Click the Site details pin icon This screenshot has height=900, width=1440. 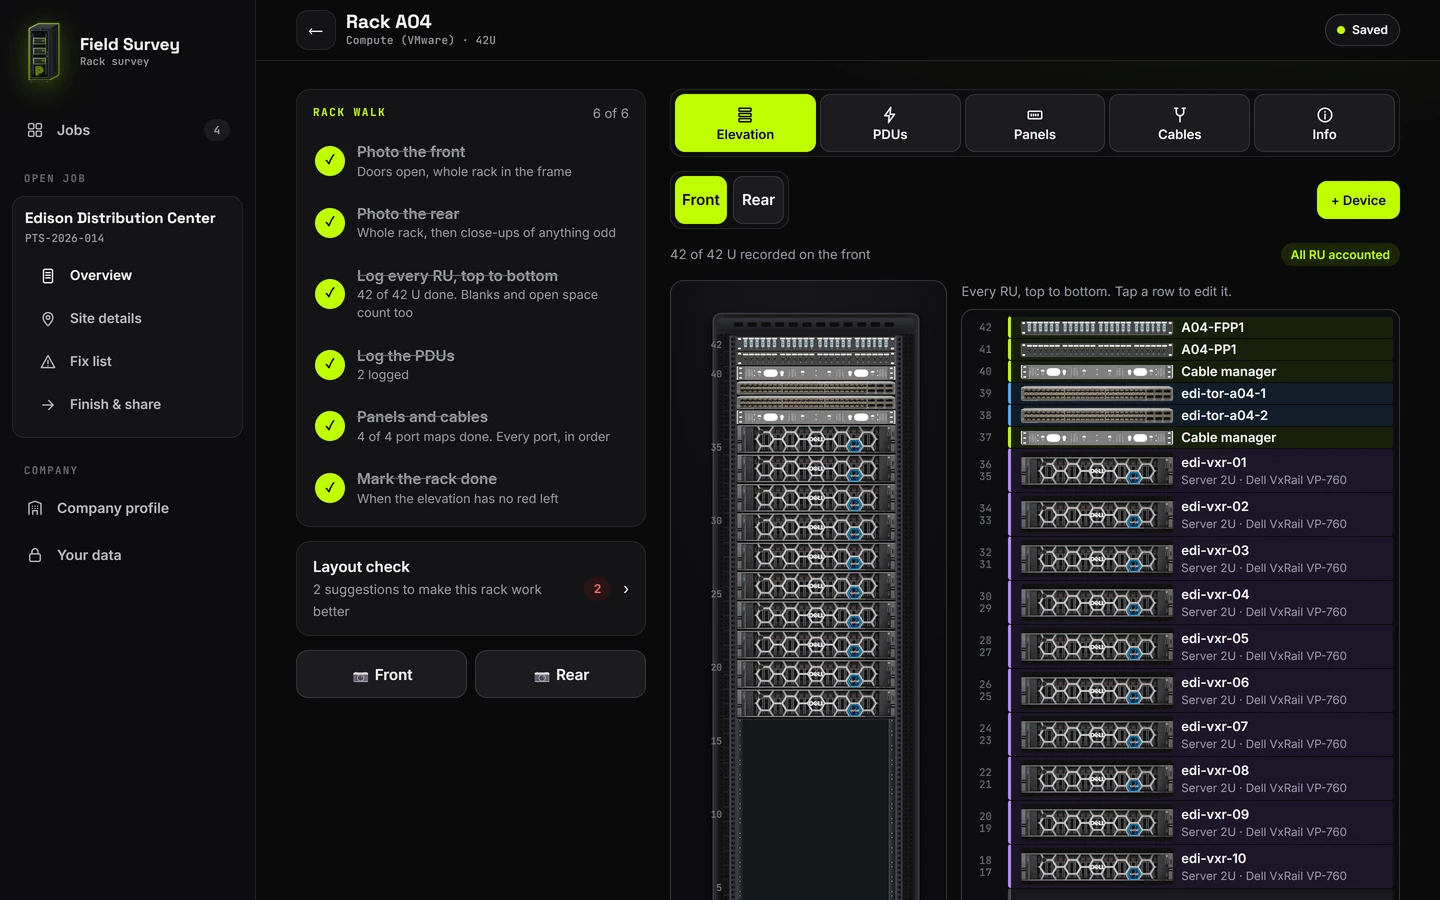point(48,319)
